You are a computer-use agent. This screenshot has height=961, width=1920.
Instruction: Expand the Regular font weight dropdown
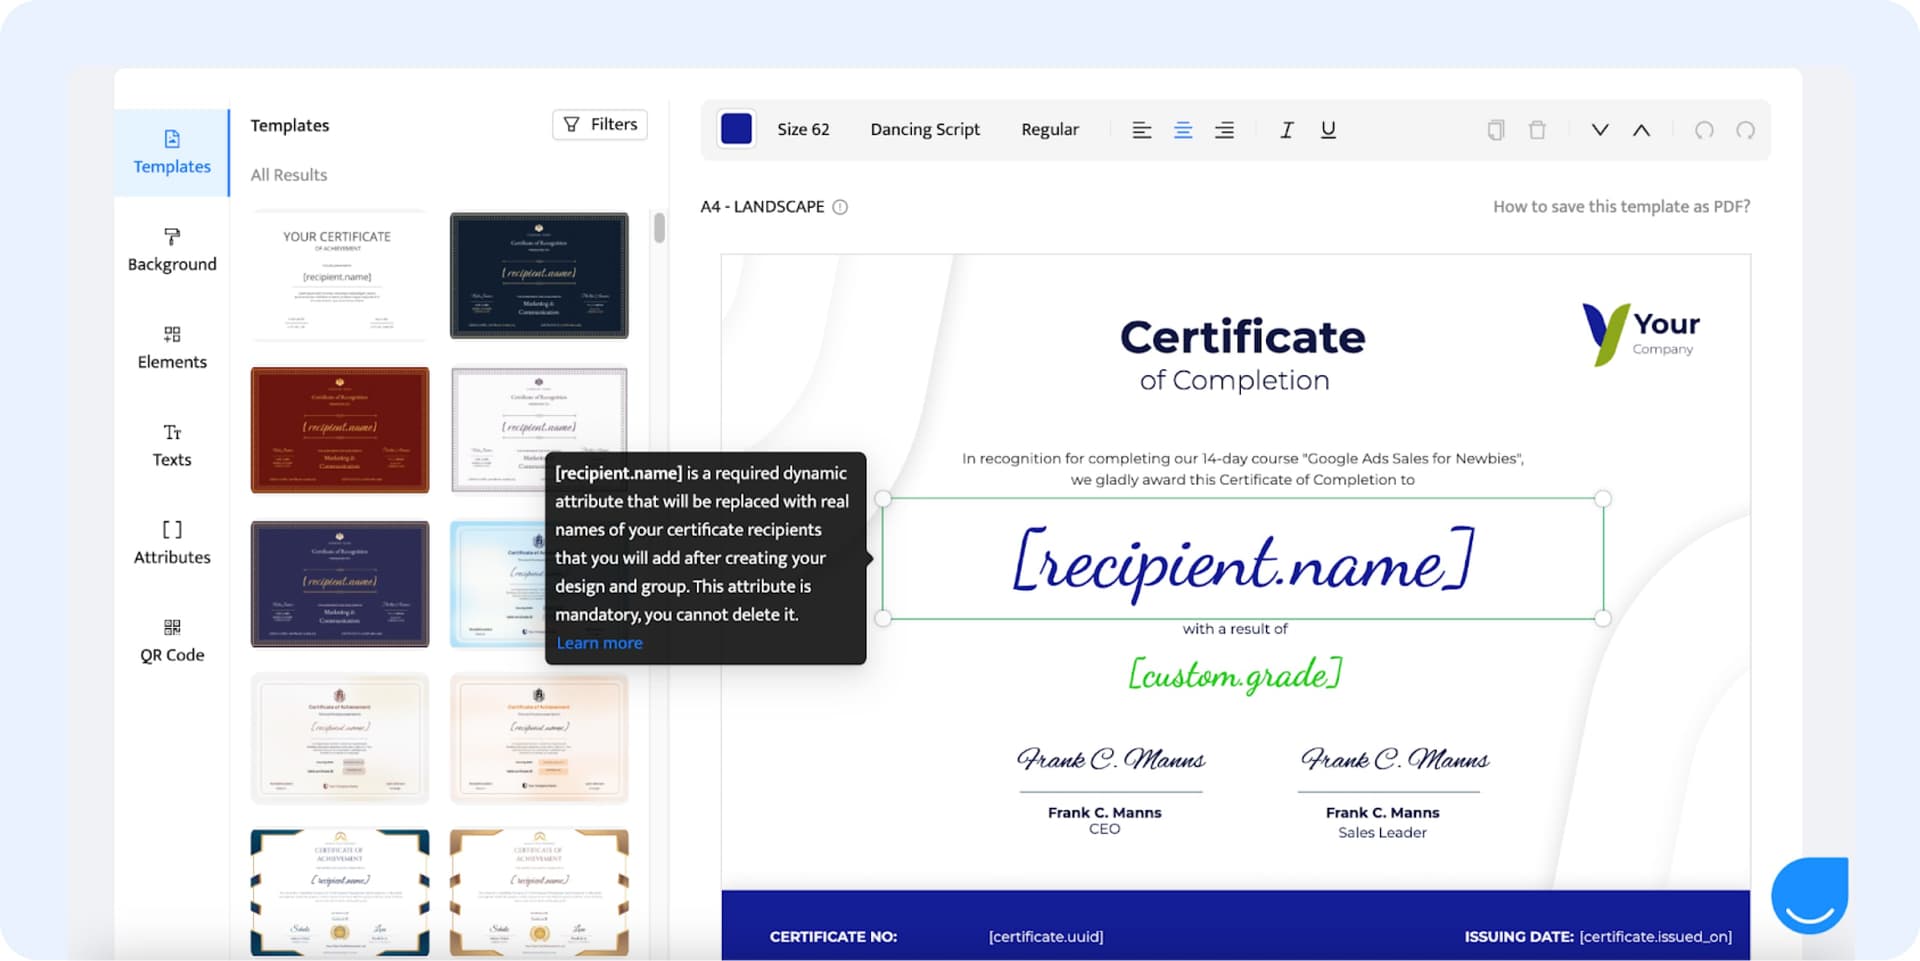coord(1049,130)
